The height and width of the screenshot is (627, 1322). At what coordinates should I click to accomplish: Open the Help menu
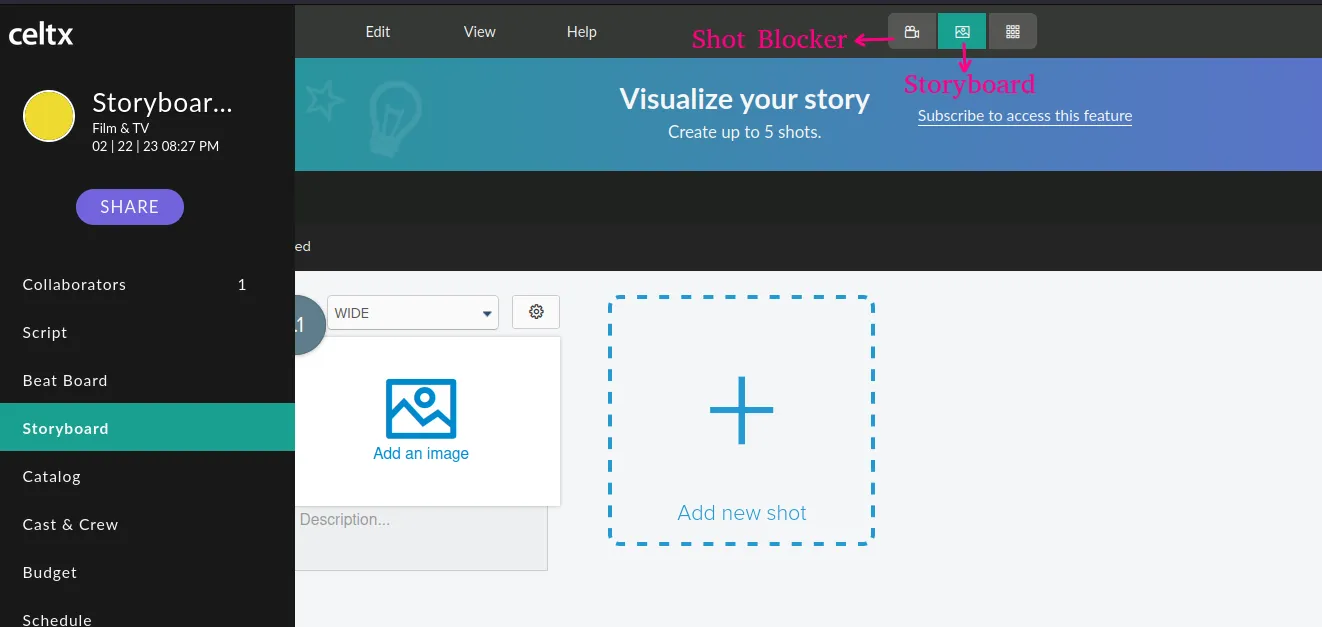click(582, 32)
